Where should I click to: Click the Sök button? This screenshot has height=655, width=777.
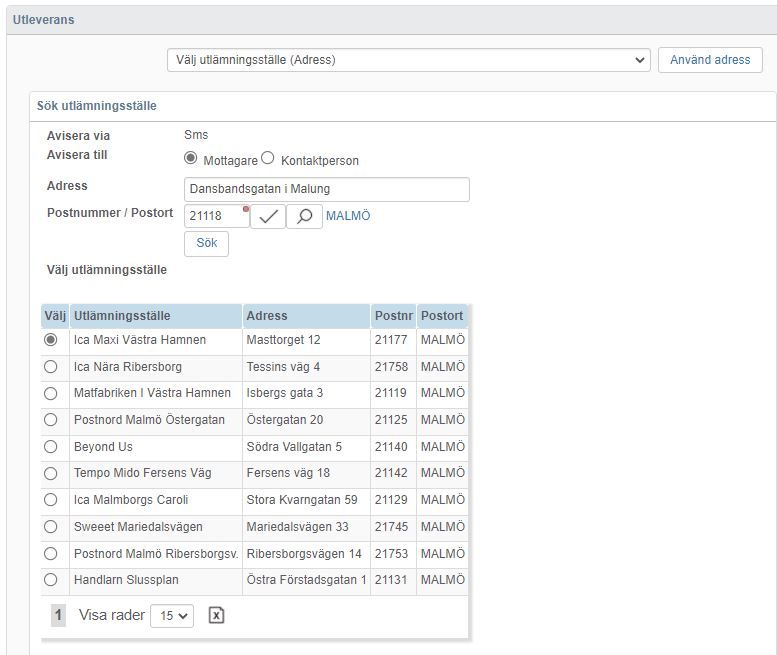[x=207, y=243]
